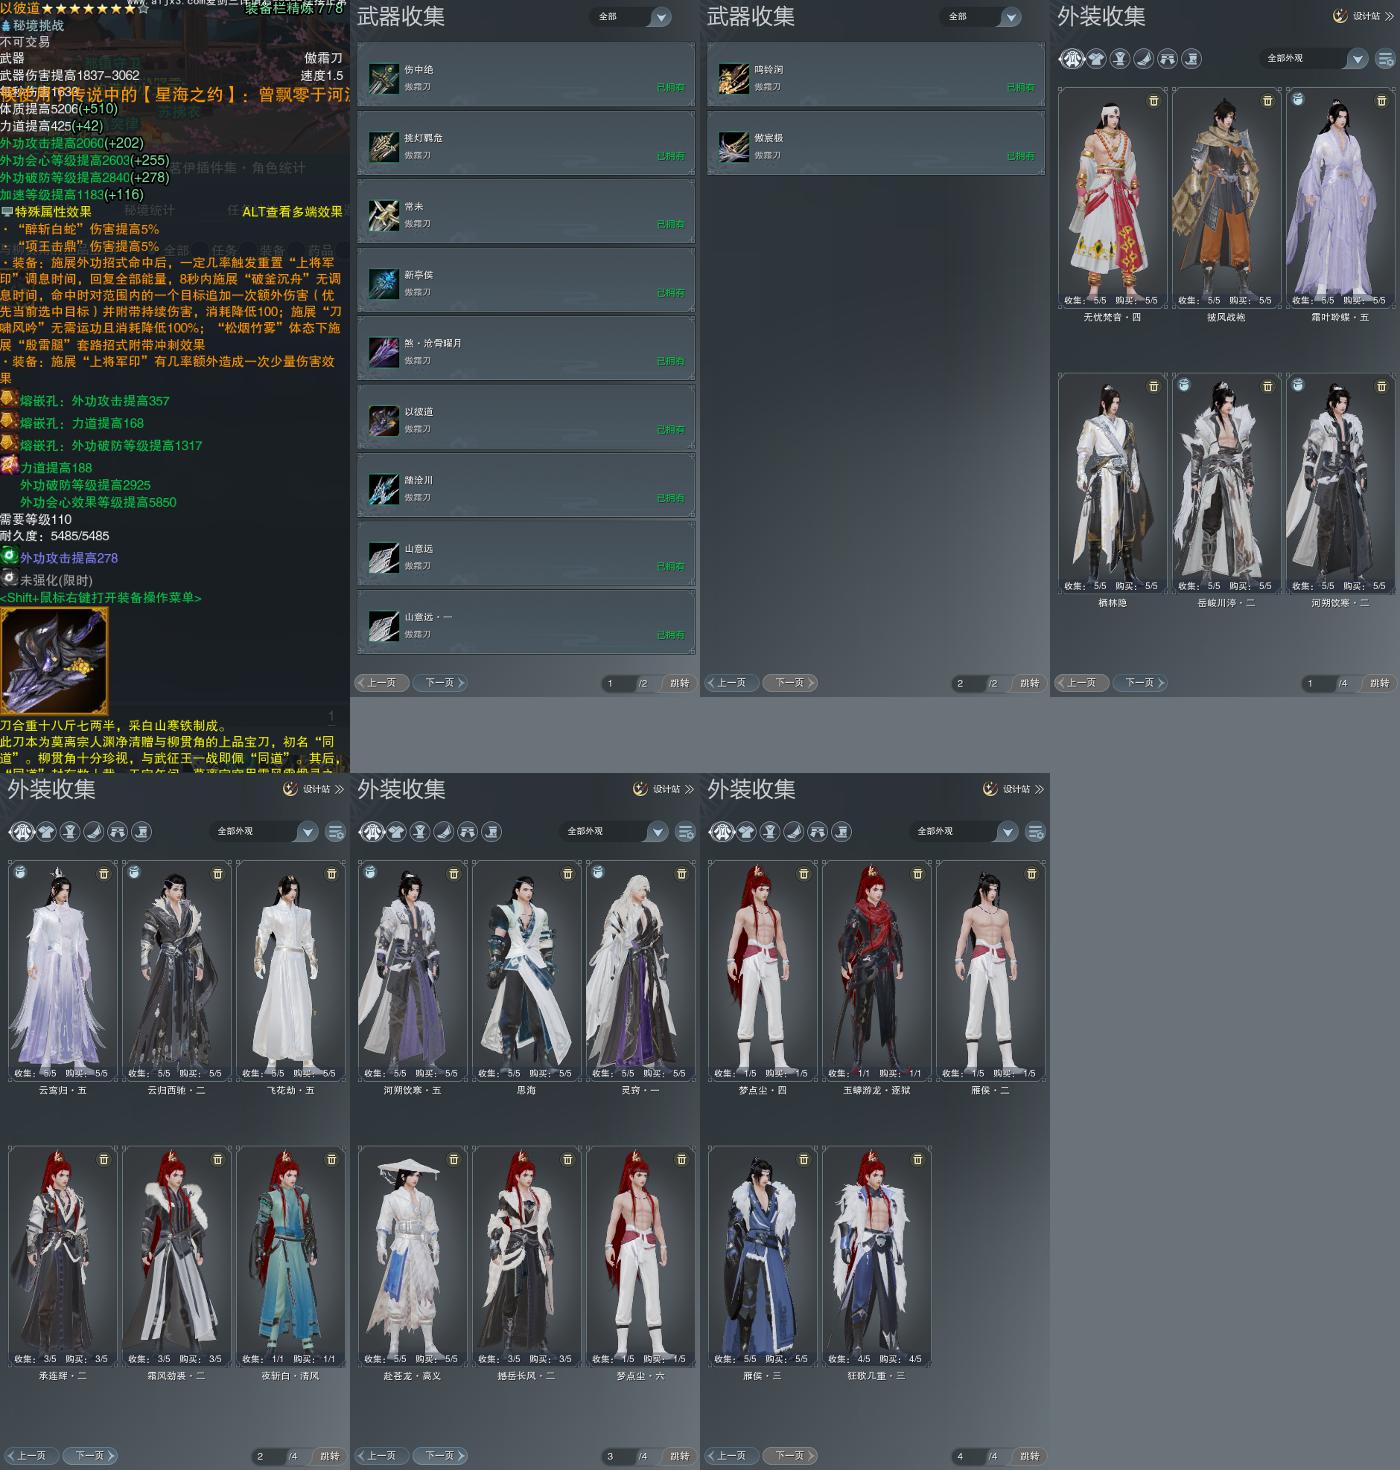
Task: Open 全部外观 dropdown on outfit page 4 panel
Action: point(963,832)
